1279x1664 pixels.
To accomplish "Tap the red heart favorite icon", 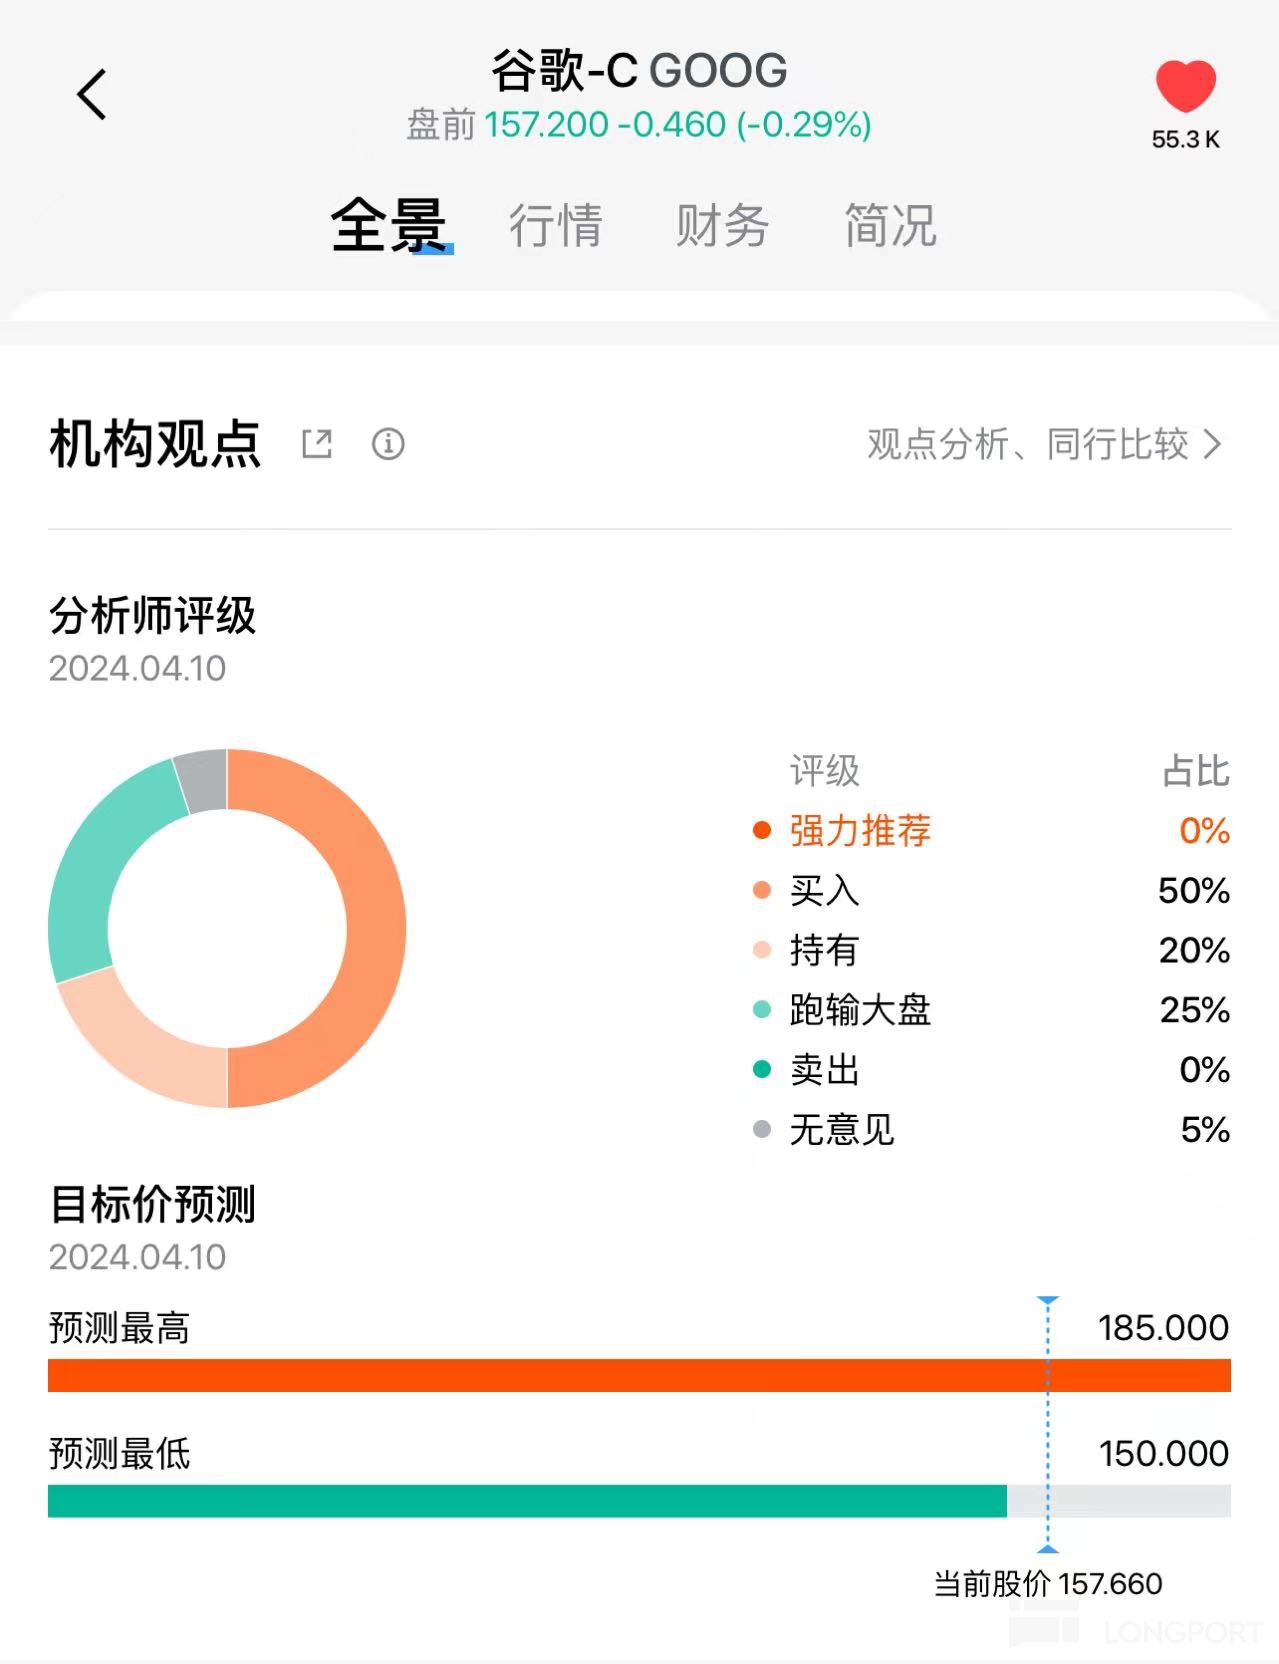I will coord(1185,86).
